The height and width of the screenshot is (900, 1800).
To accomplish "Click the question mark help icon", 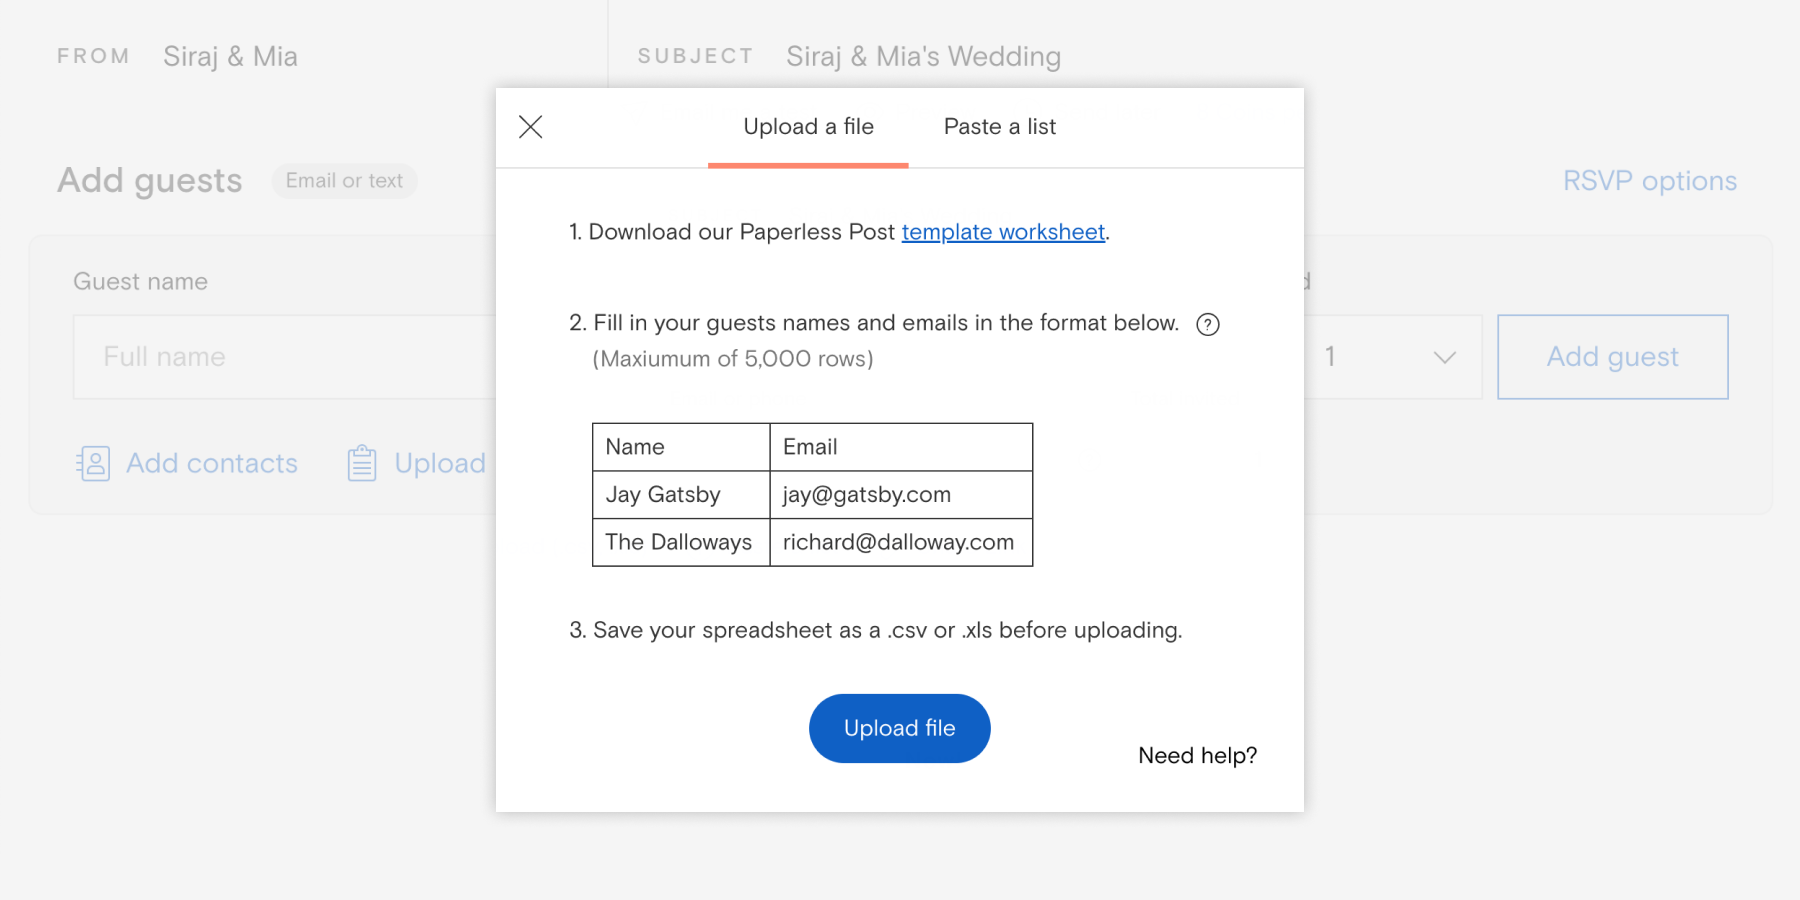I will (1208, 324).
